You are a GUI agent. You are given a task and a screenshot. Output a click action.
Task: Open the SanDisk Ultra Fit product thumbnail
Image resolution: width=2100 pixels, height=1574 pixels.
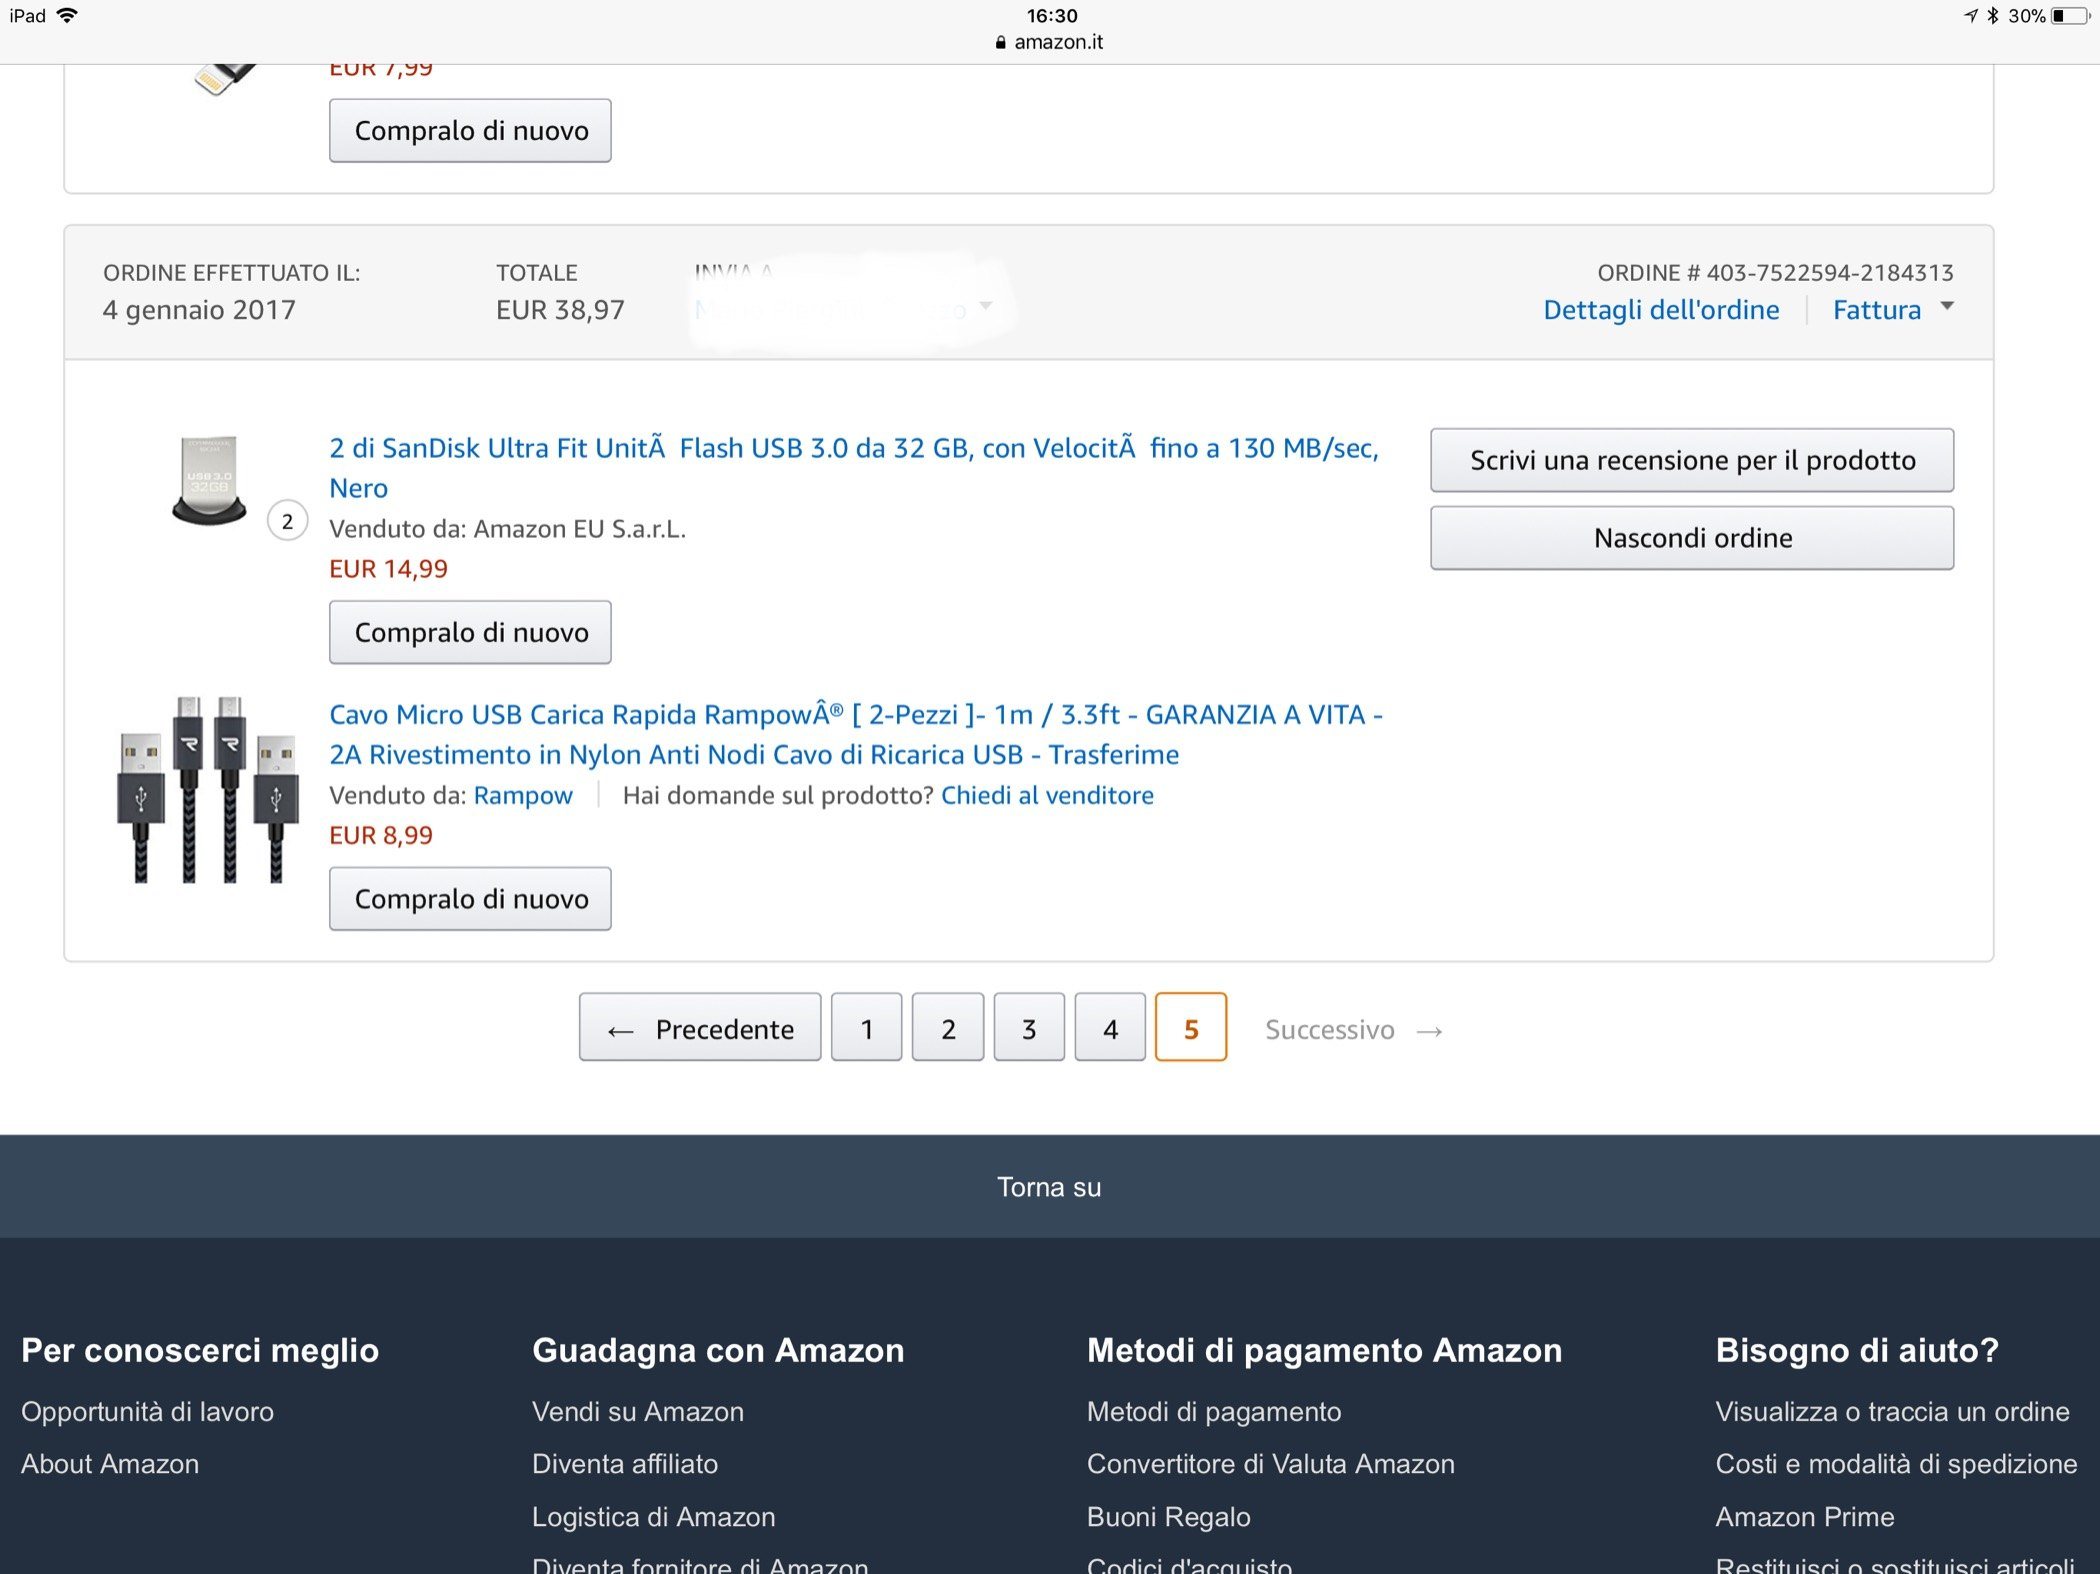[209, 480]
